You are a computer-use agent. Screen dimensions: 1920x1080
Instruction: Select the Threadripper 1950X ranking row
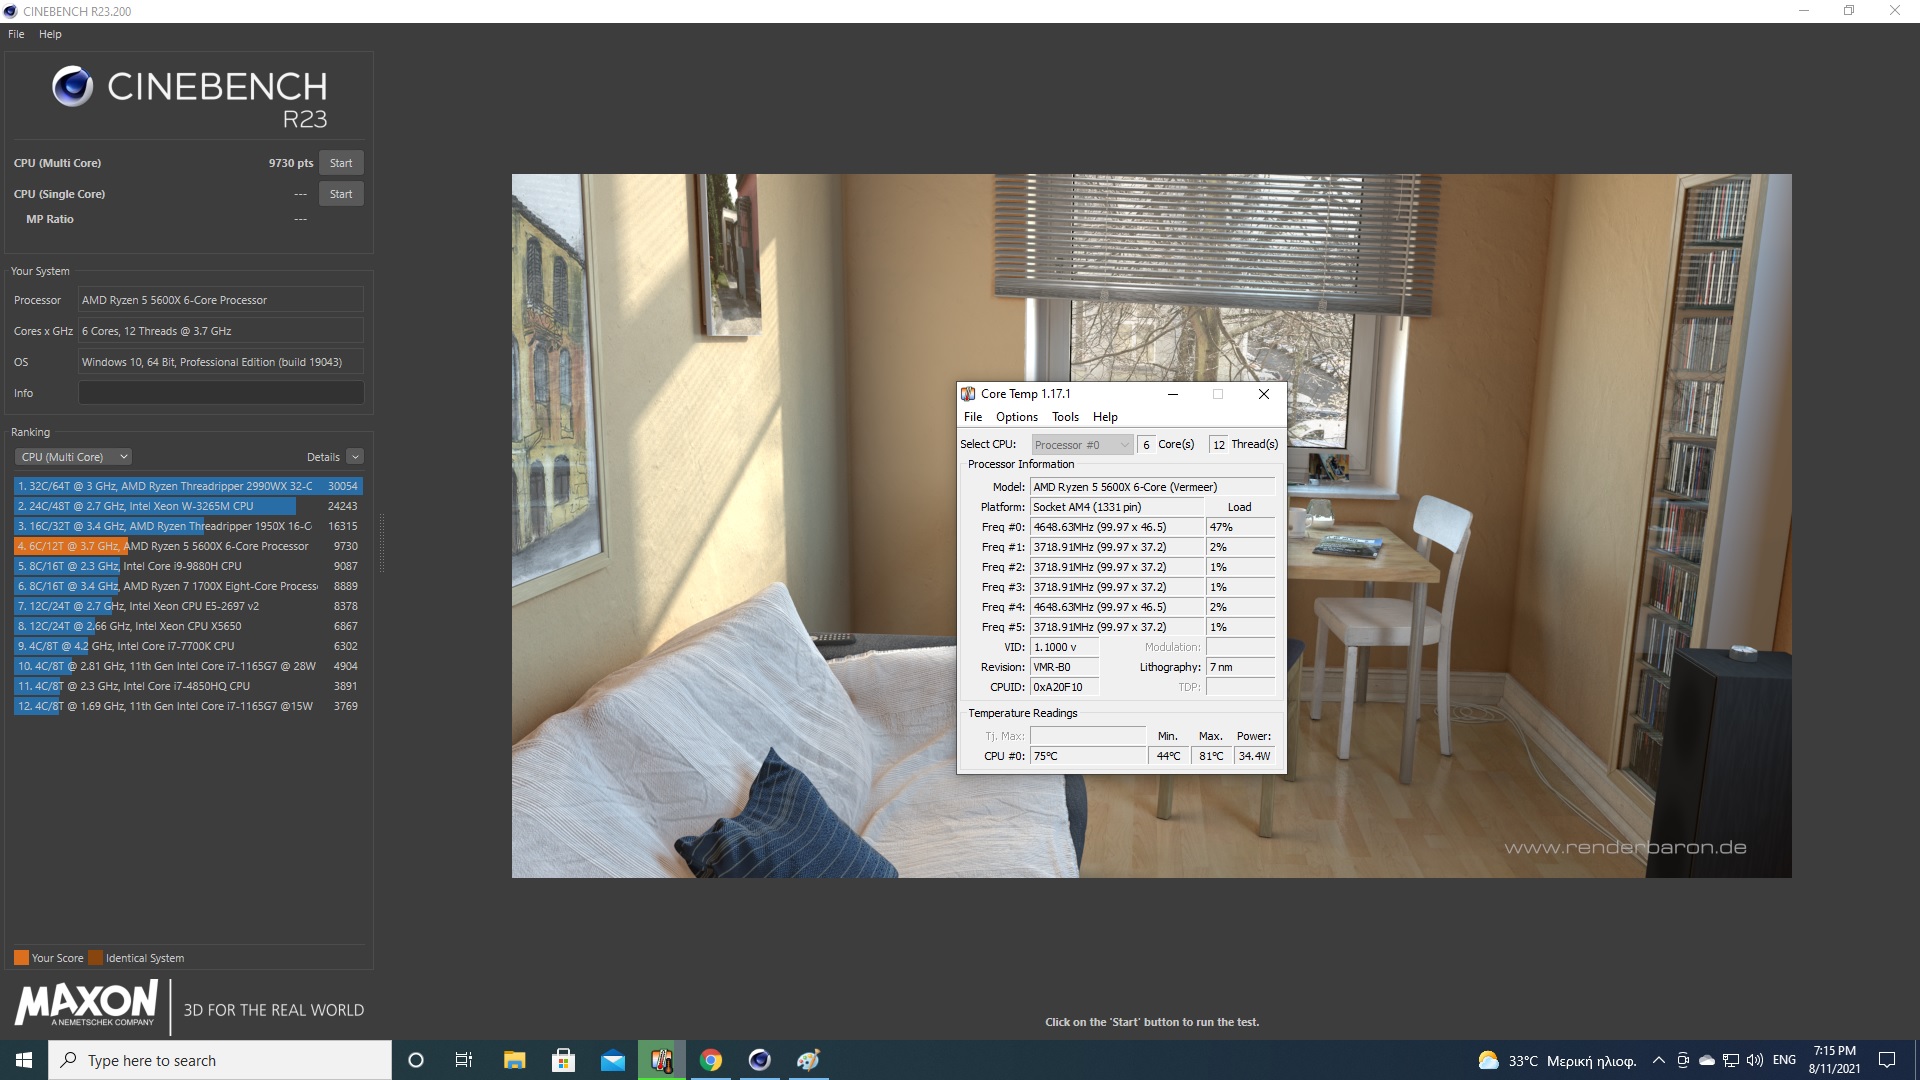[188, 526]
